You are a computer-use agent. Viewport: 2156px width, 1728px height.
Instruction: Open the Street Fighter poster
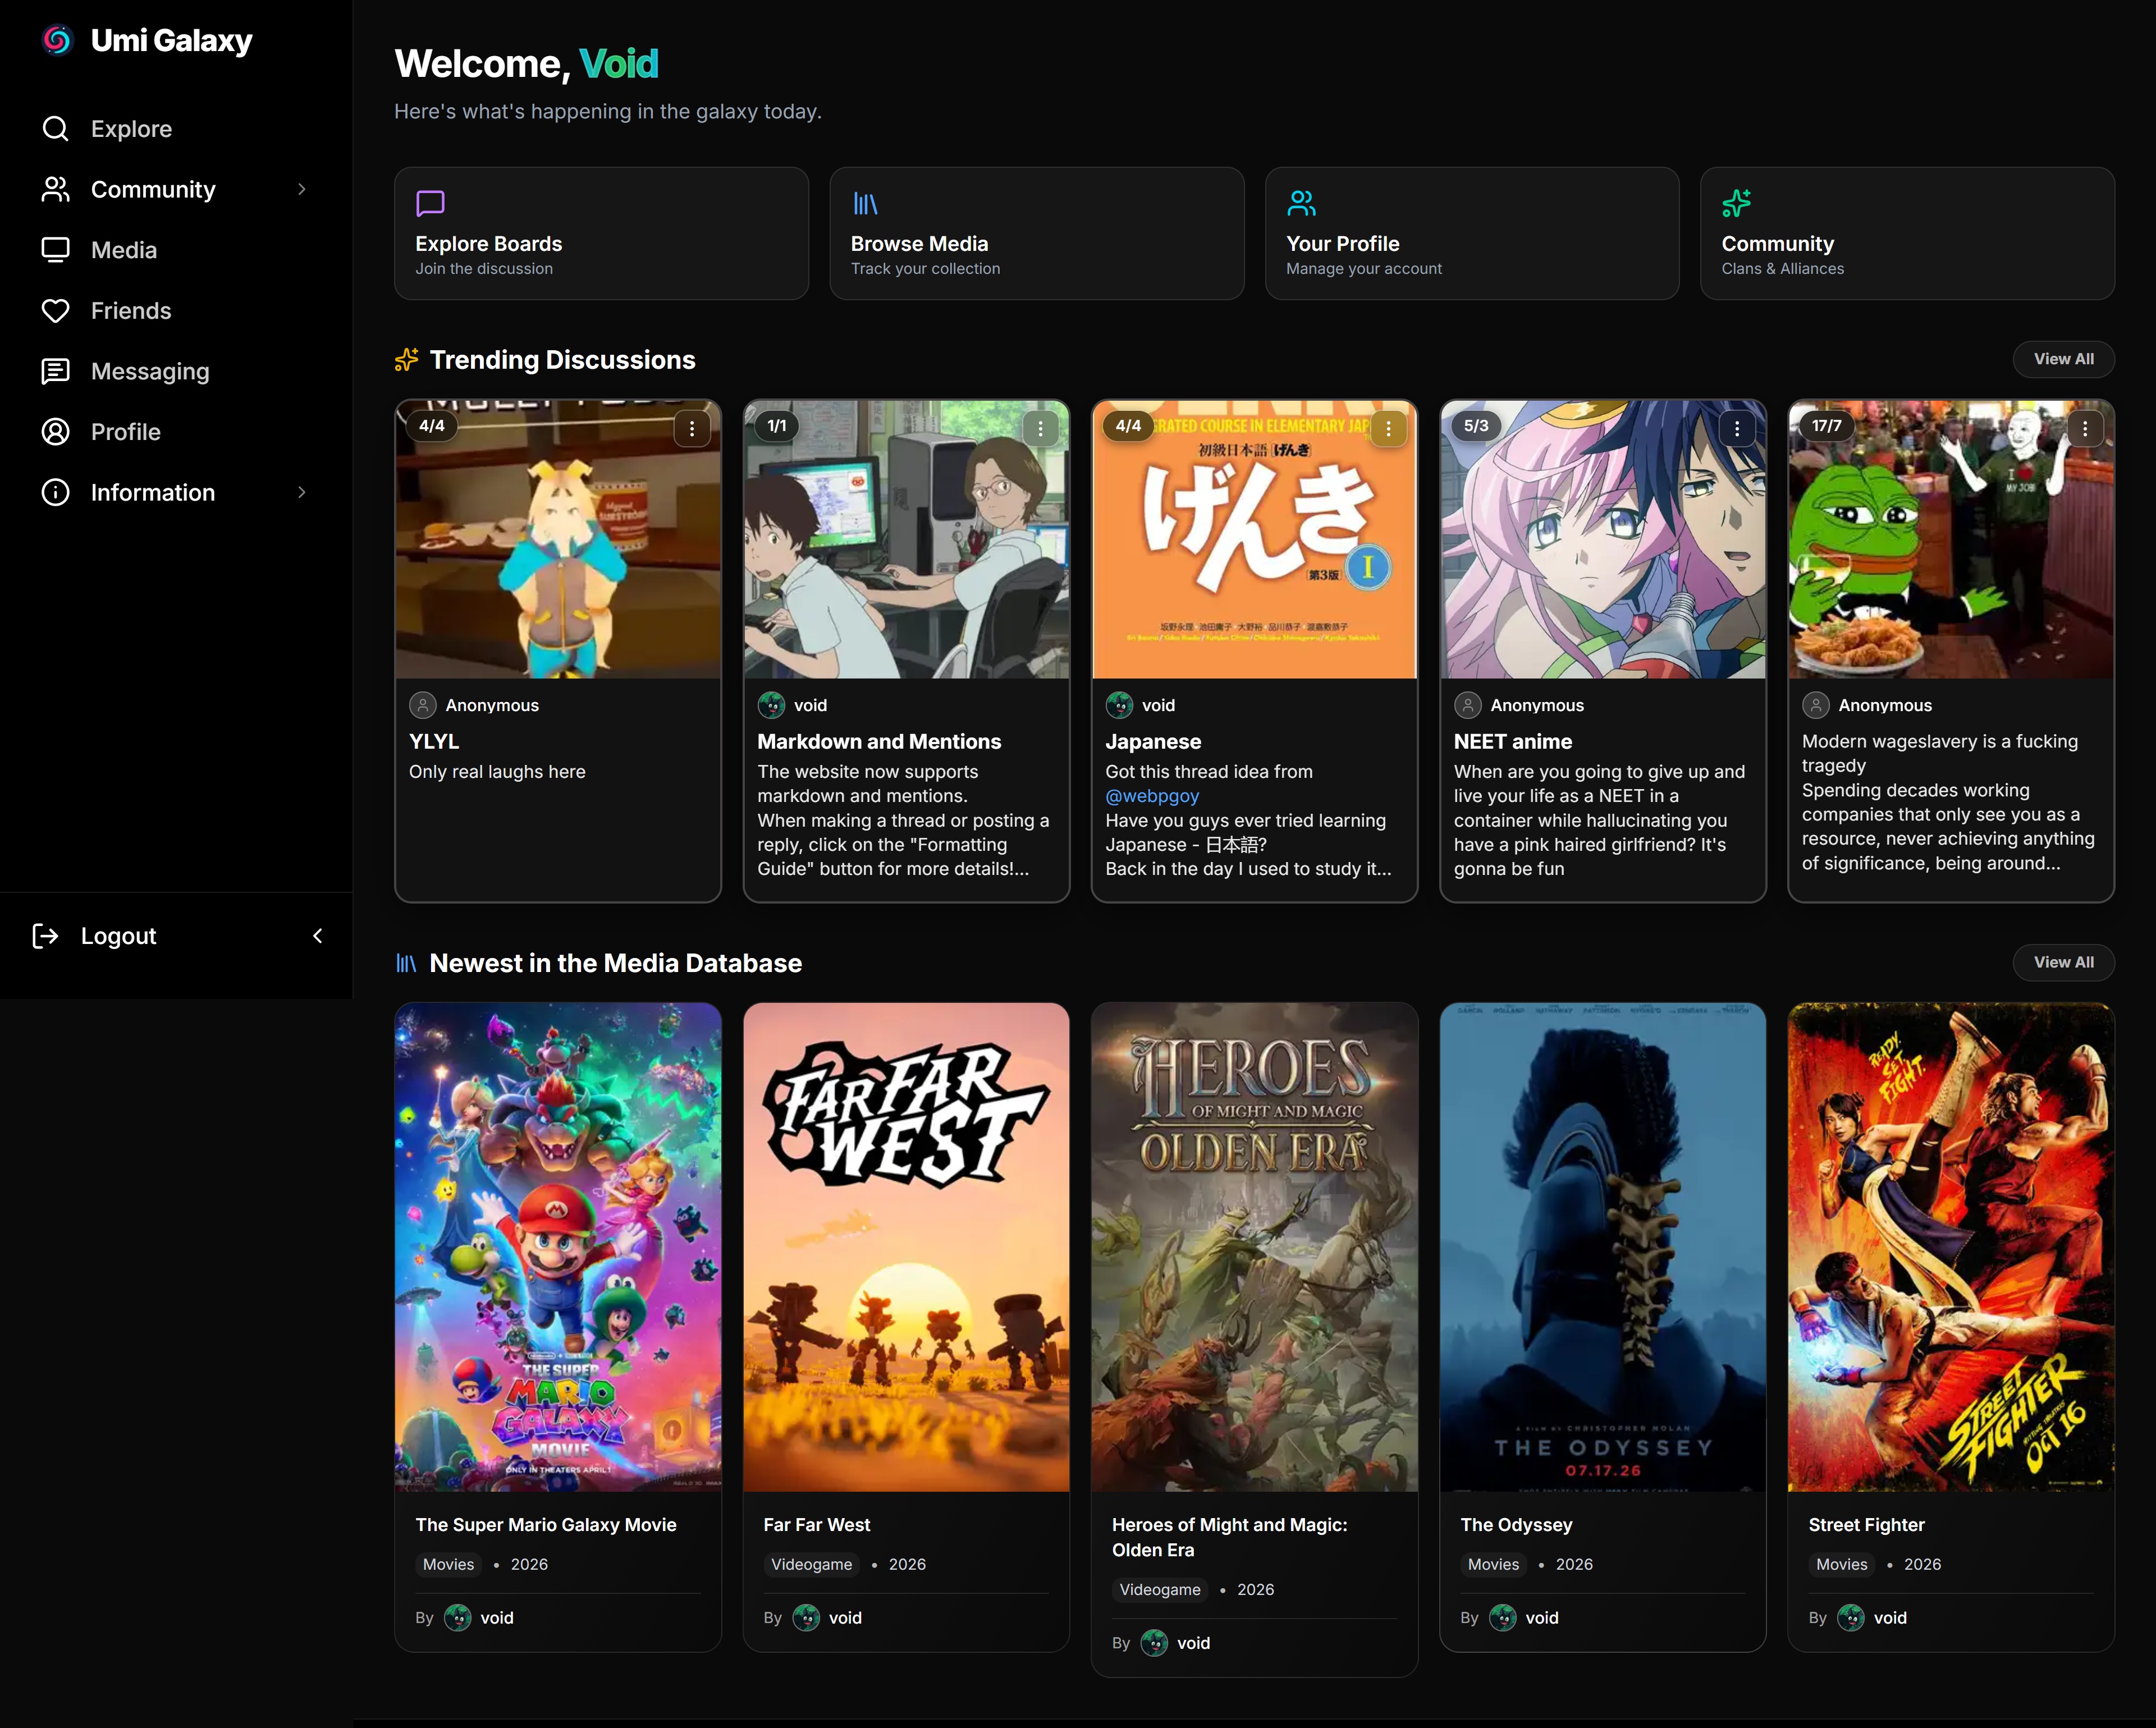click(x=1951, y=1247)
